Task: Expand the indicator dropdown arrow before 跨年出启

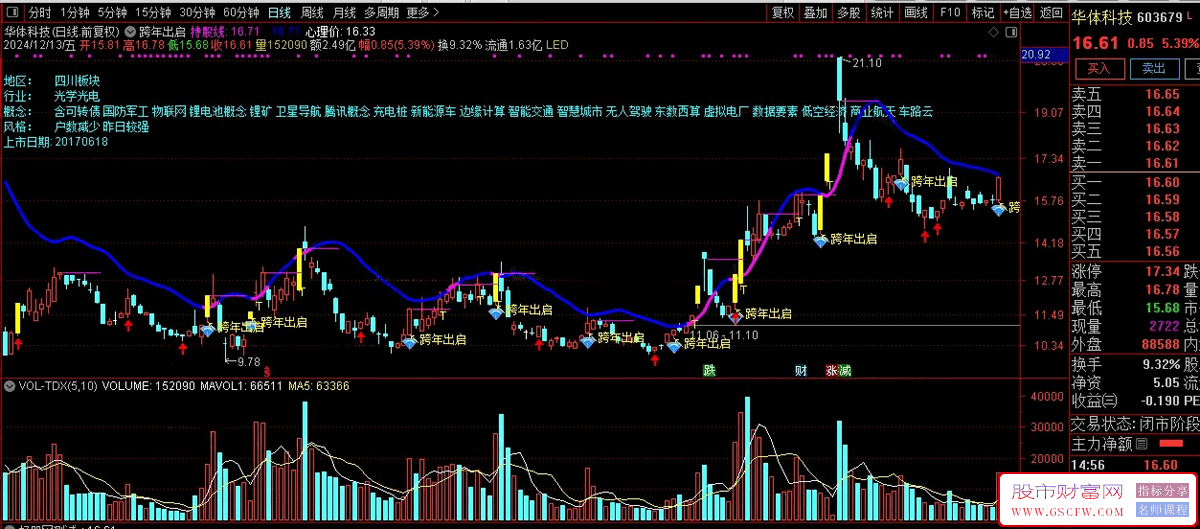Action: [x=131, y=31]
